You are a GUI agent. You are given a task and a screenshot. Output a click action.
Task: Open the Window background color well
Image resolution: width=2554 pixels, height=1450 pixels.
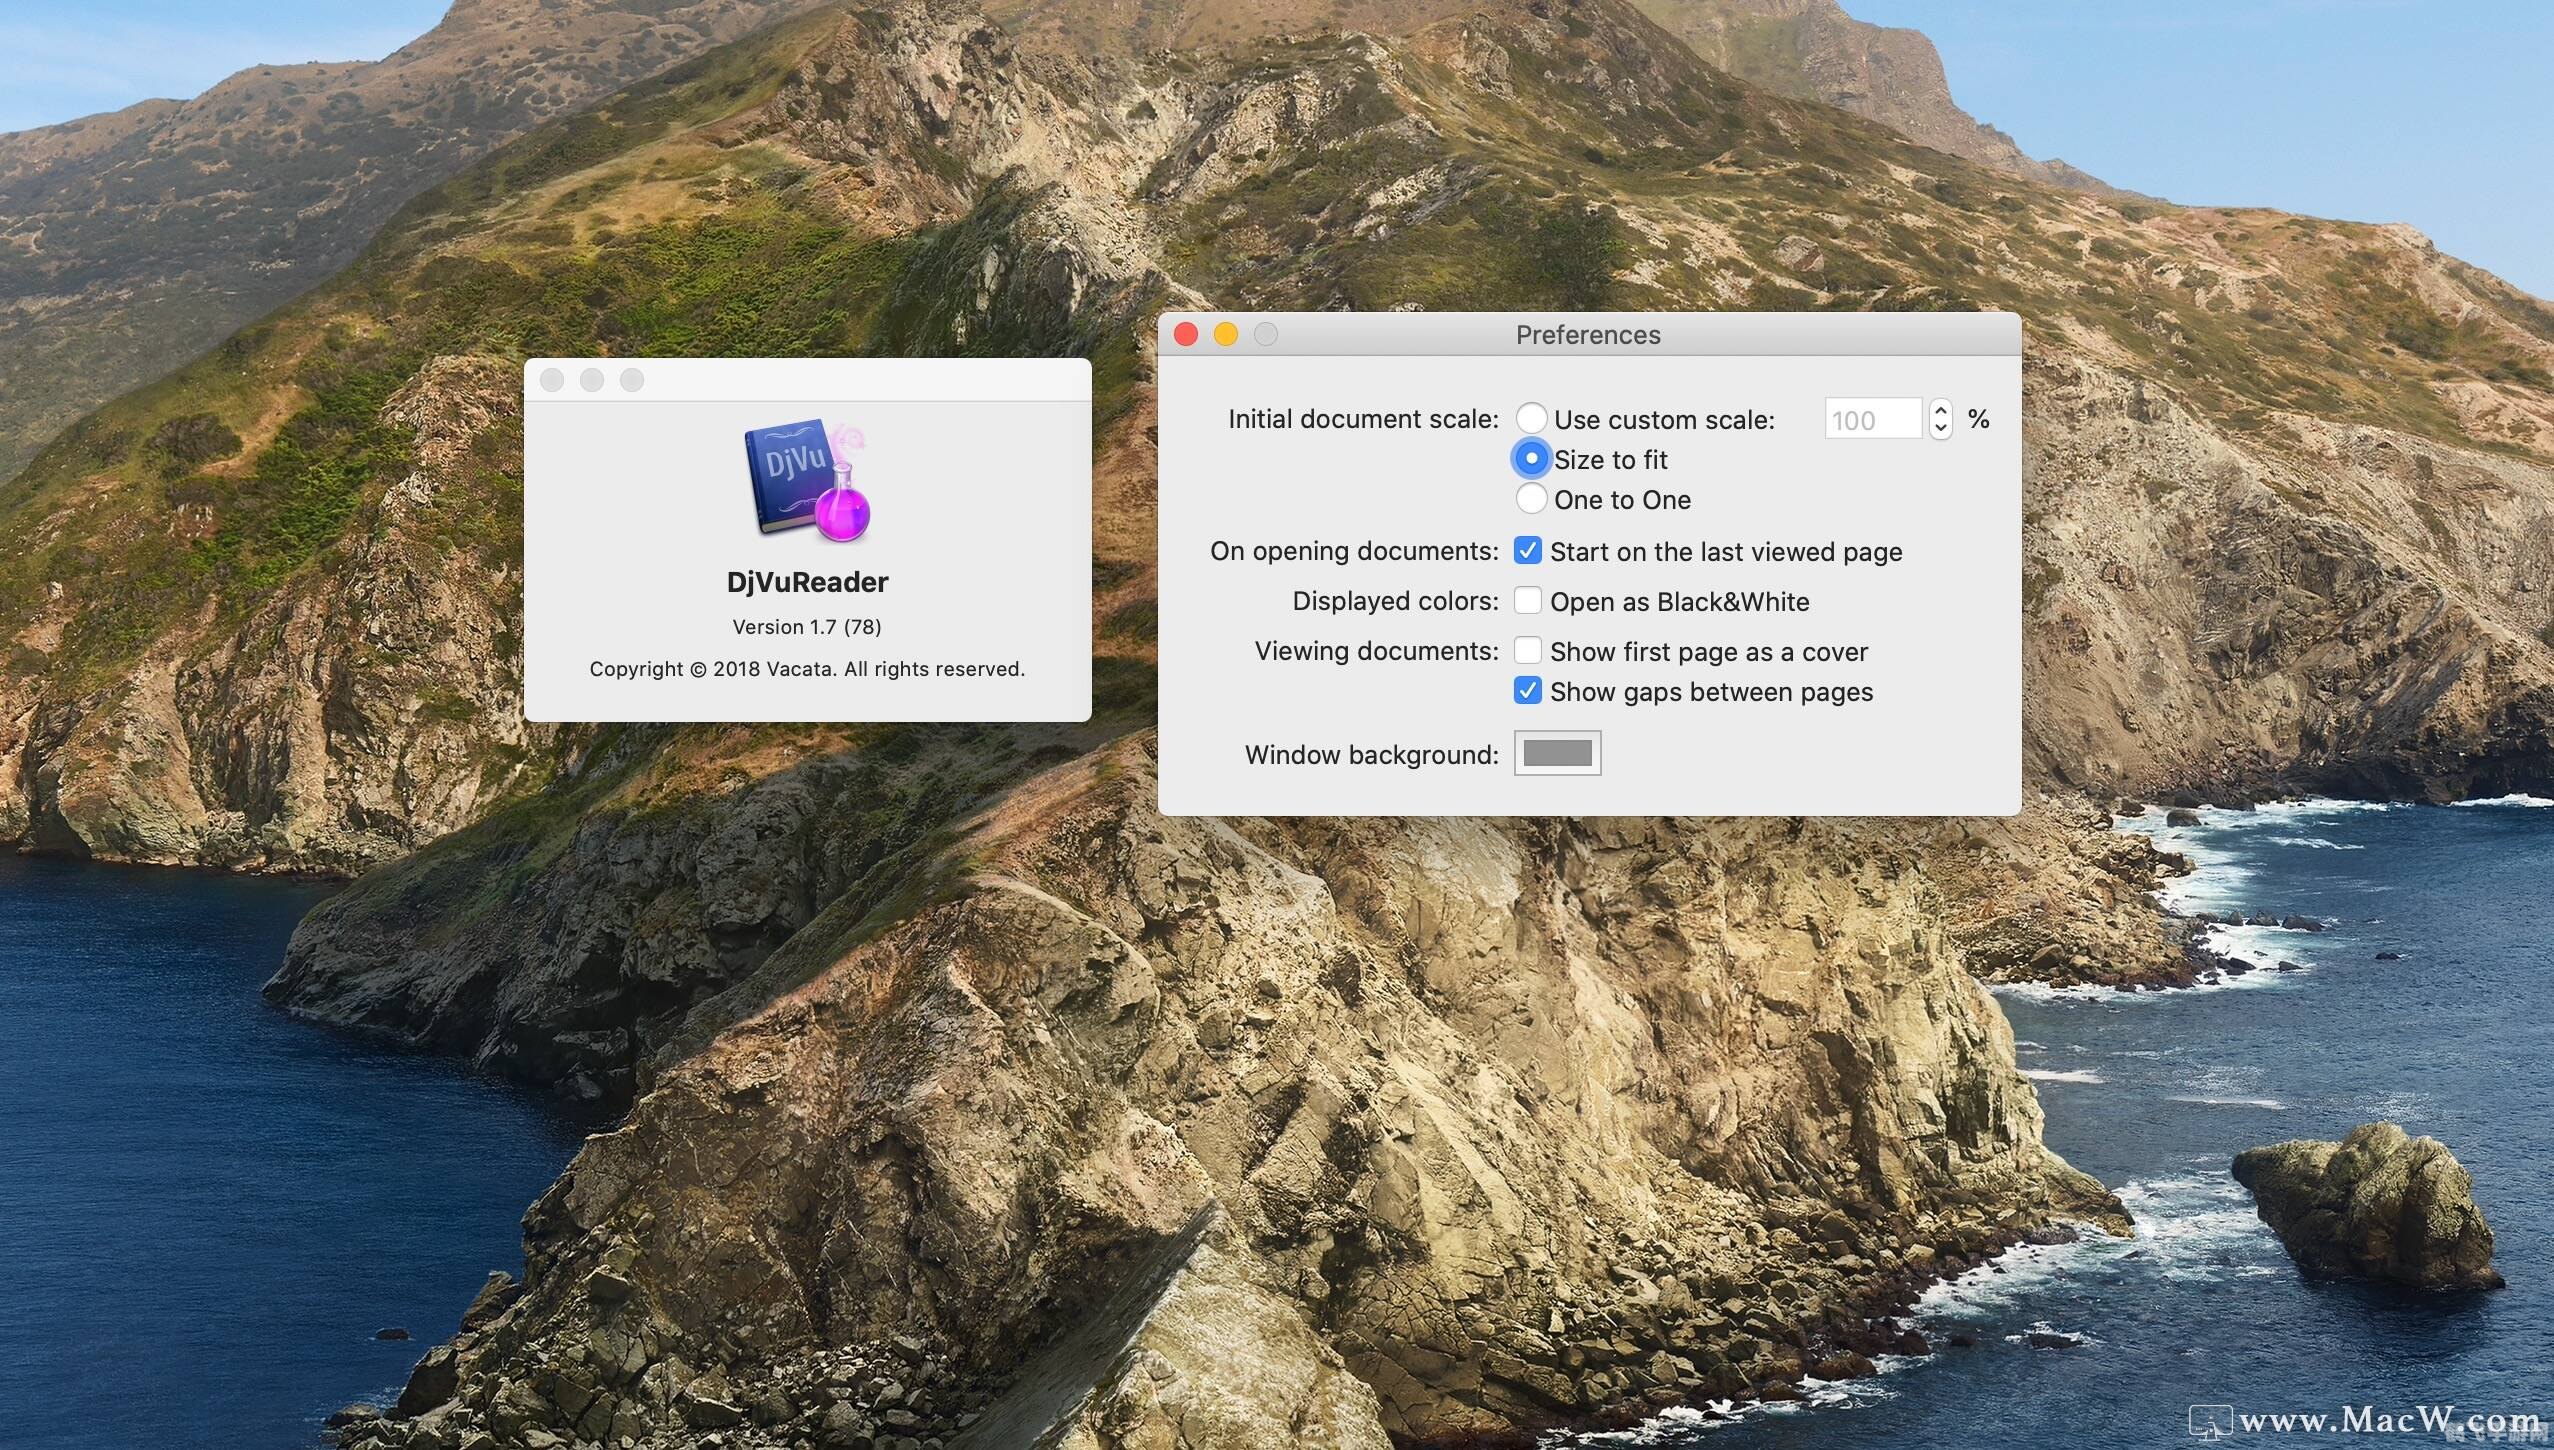click(x=1557, y=753)
